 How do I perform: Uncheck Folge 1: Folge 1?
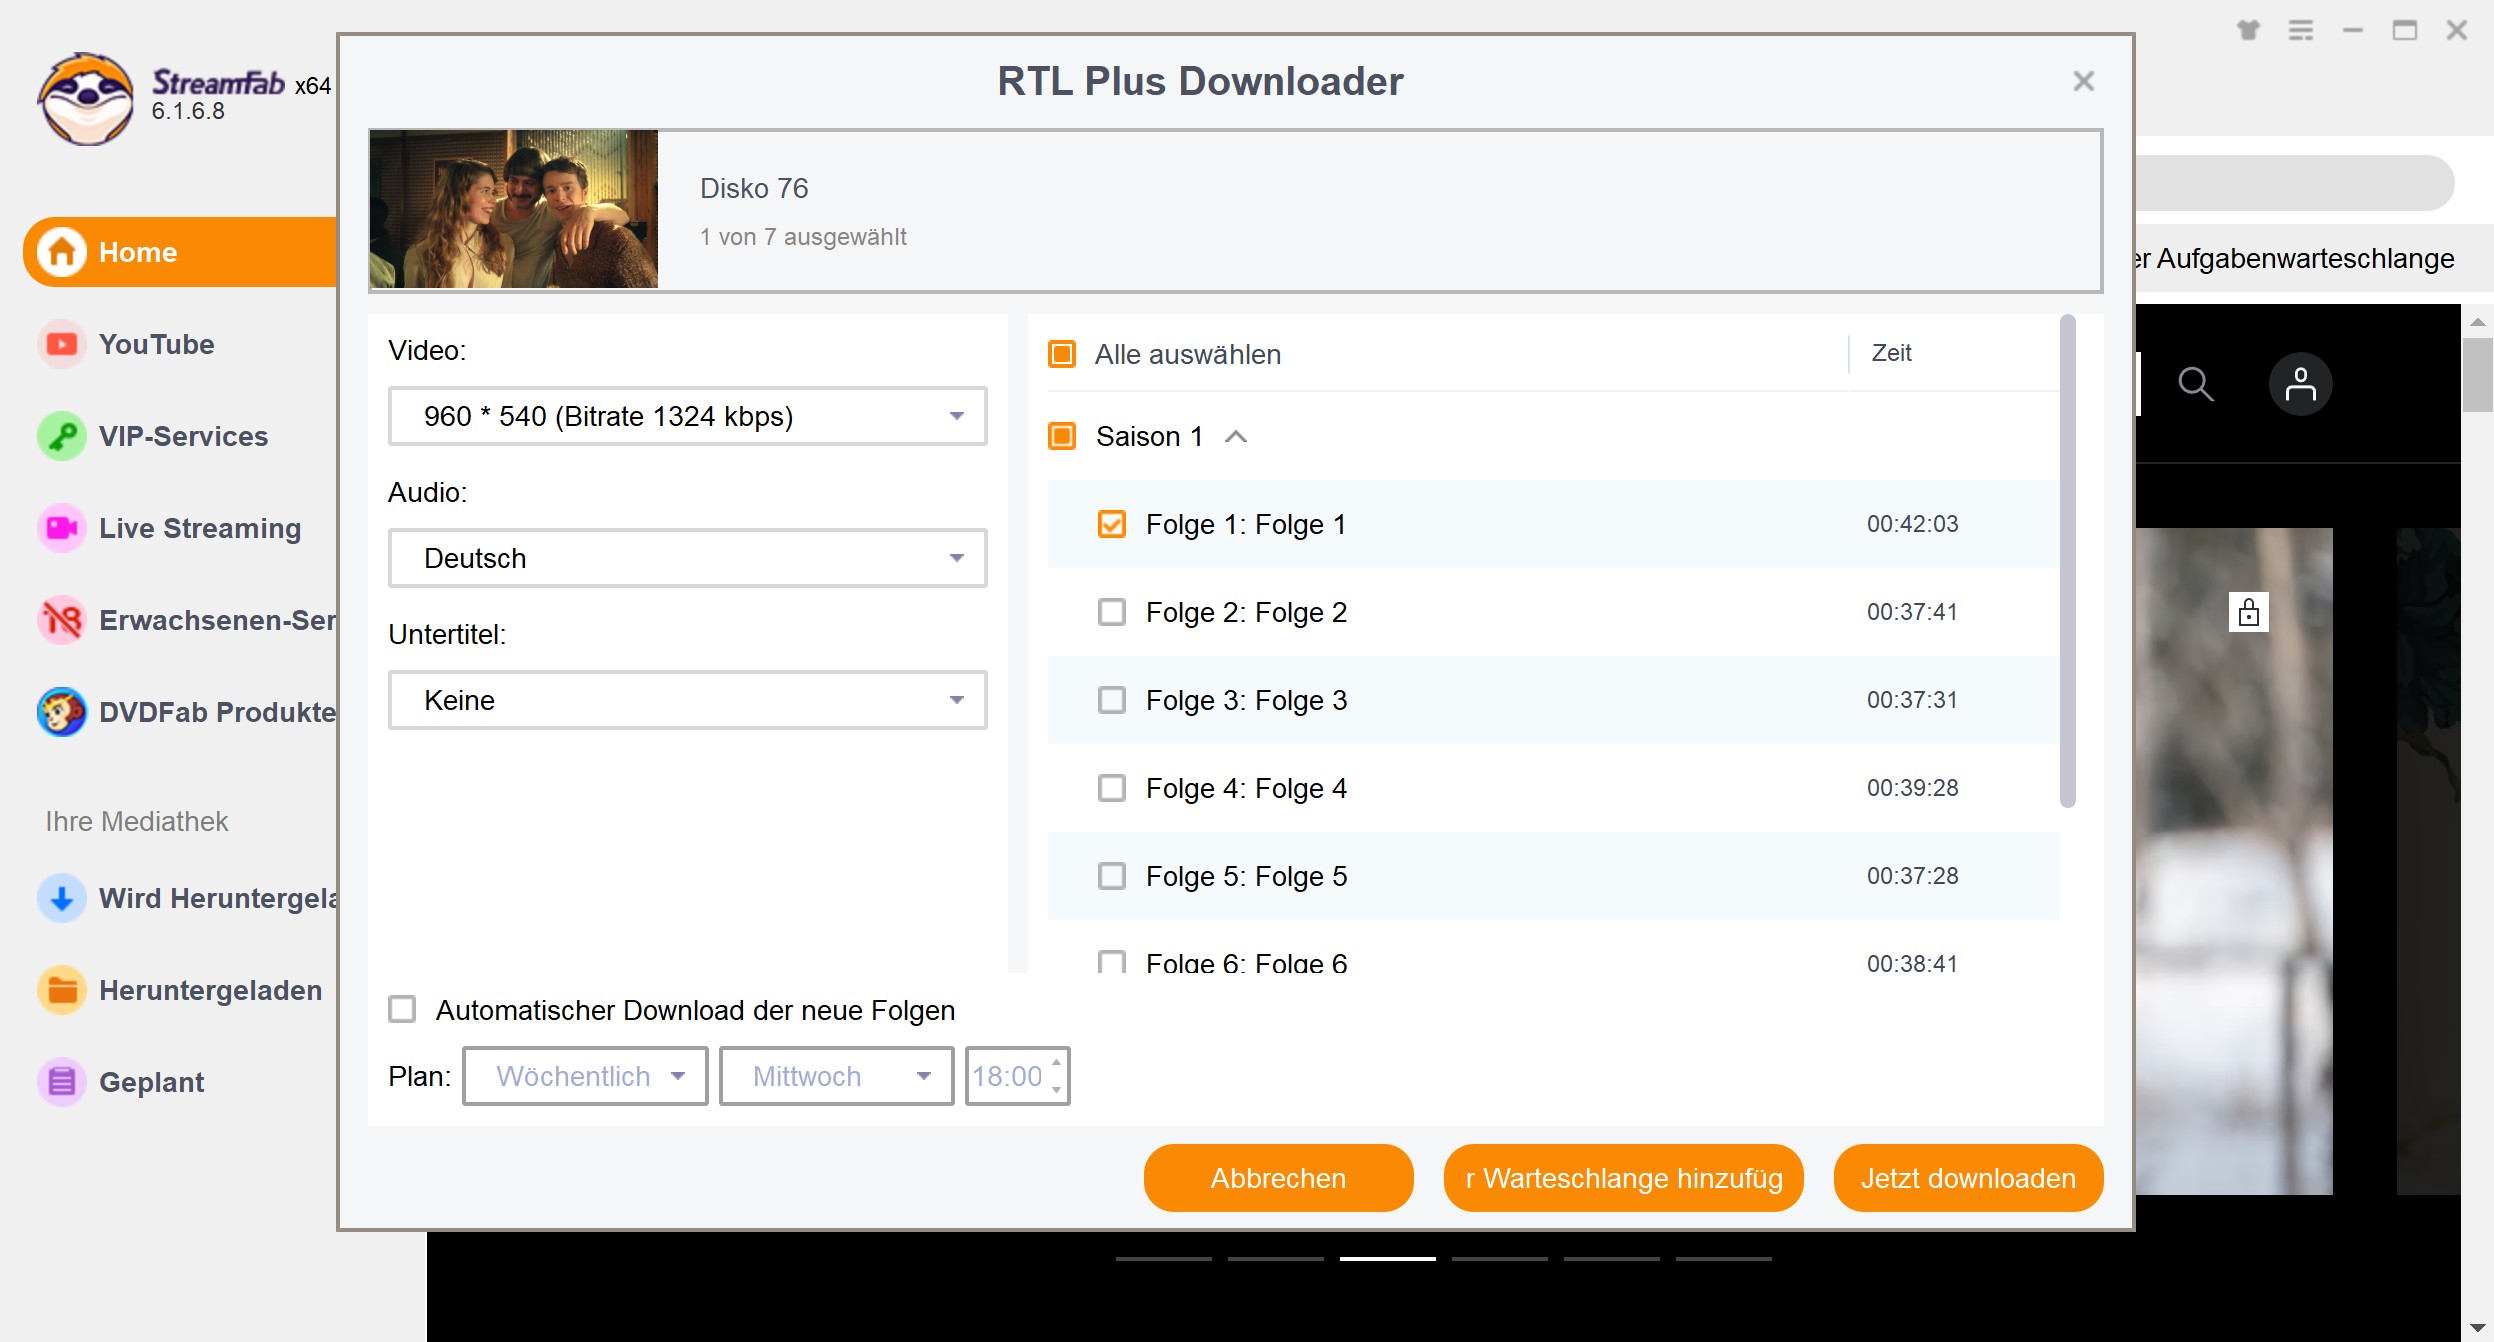pyautogui.click(x=1112, y=524)
